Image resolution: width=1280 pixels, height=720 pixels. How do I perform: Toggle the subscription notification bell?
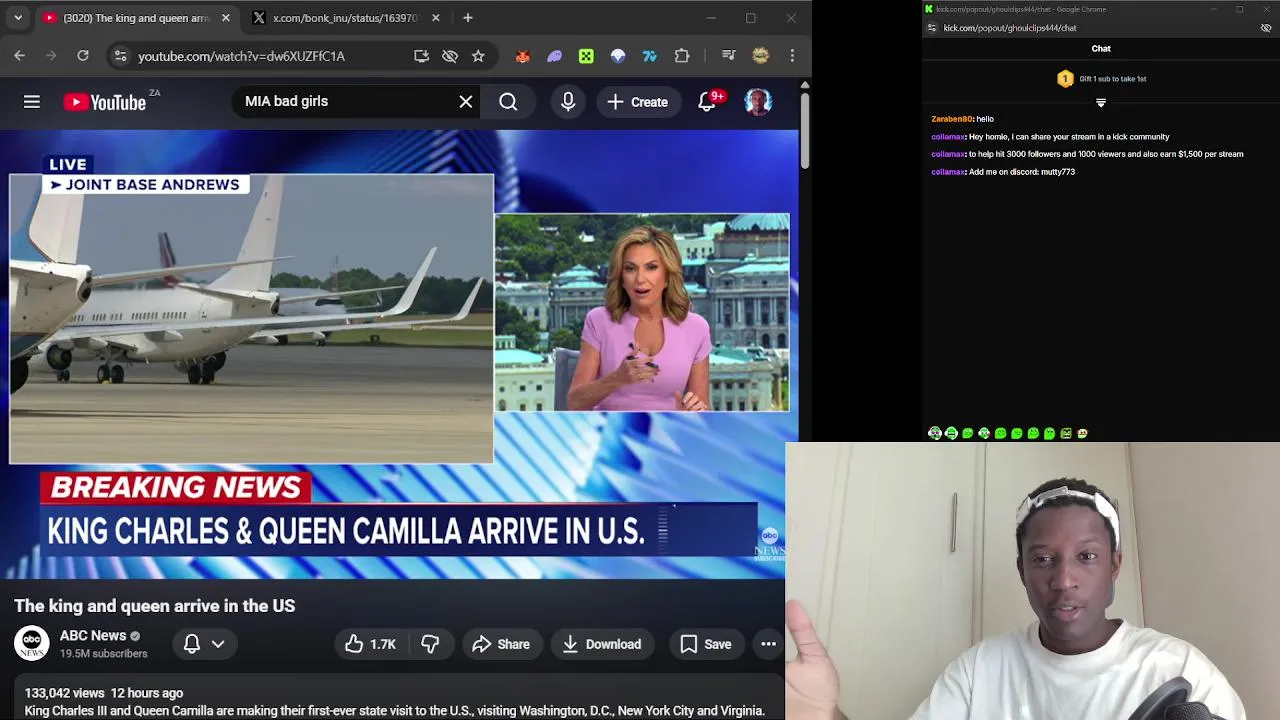(x=192, y=644)
